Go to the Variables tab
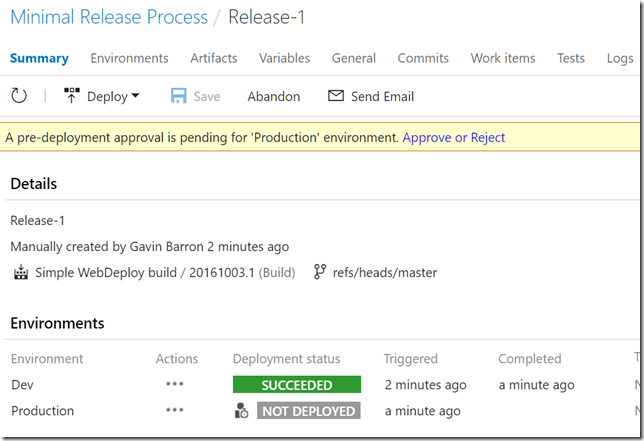Viewport: 644px width, 441px height. point(284,58)
